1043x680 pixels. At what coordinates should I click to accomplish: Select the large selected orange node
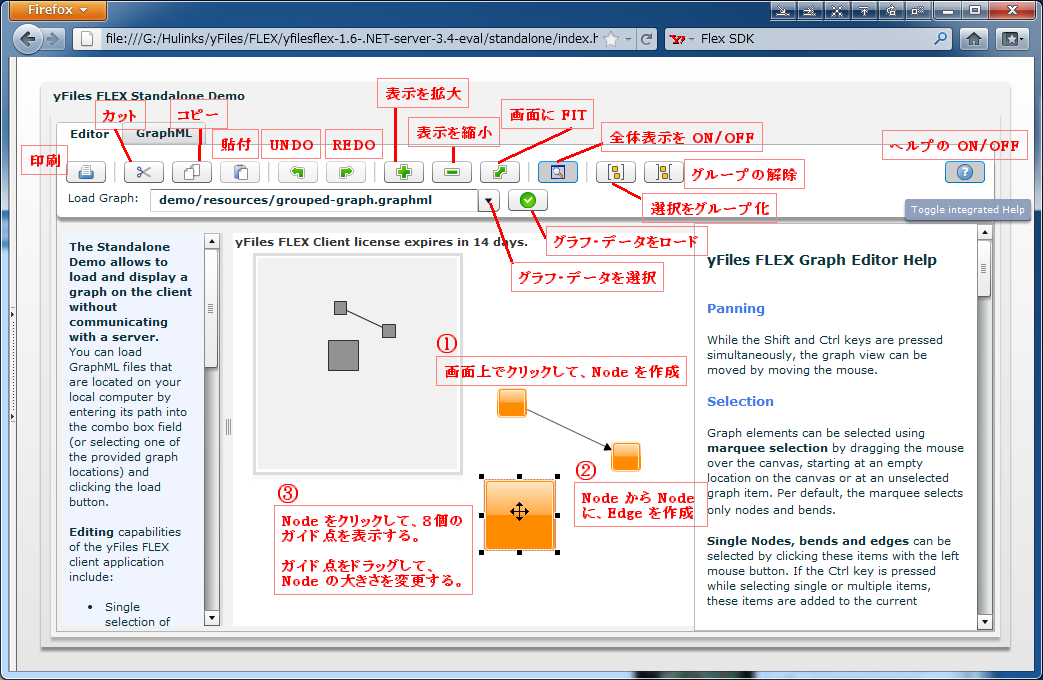[520, 515]
